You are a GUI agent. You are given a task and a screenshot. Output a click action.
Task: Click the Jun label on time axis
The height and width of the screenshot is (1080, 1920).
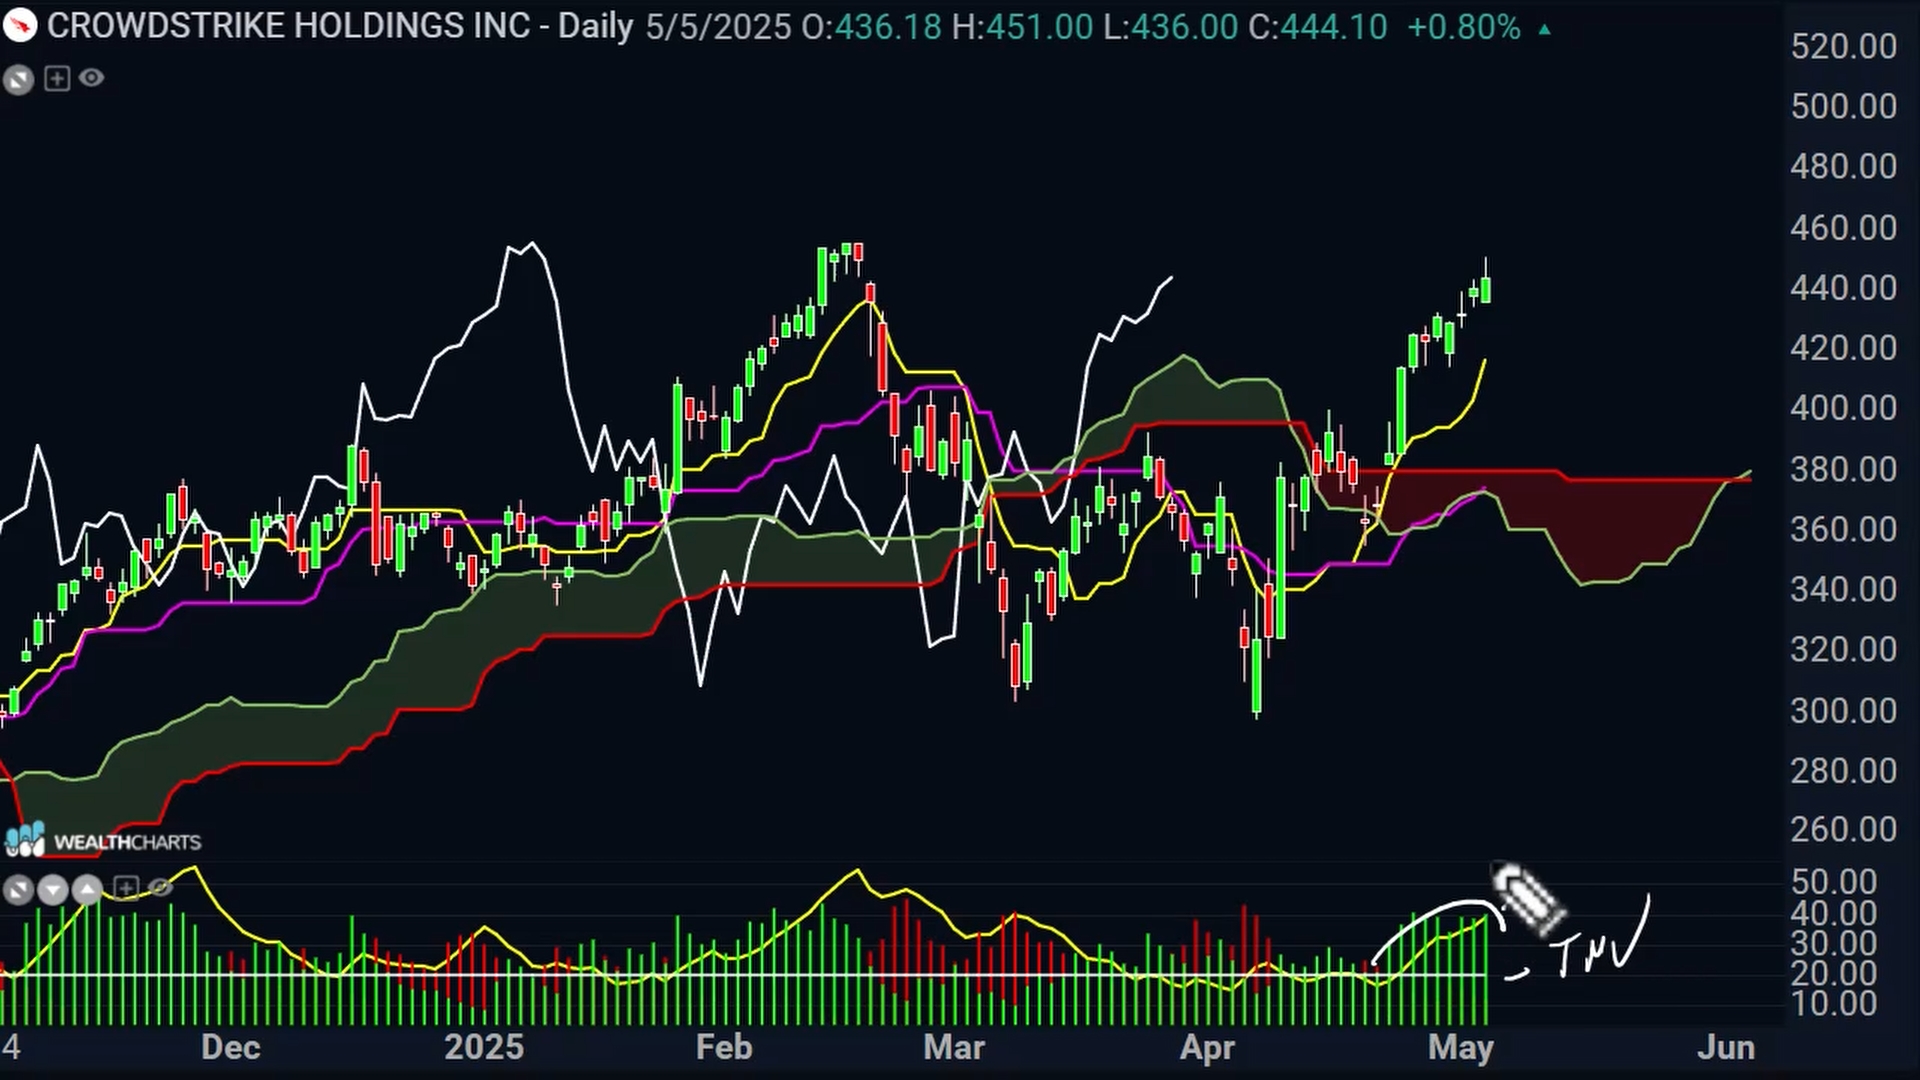(1726, 1047)
